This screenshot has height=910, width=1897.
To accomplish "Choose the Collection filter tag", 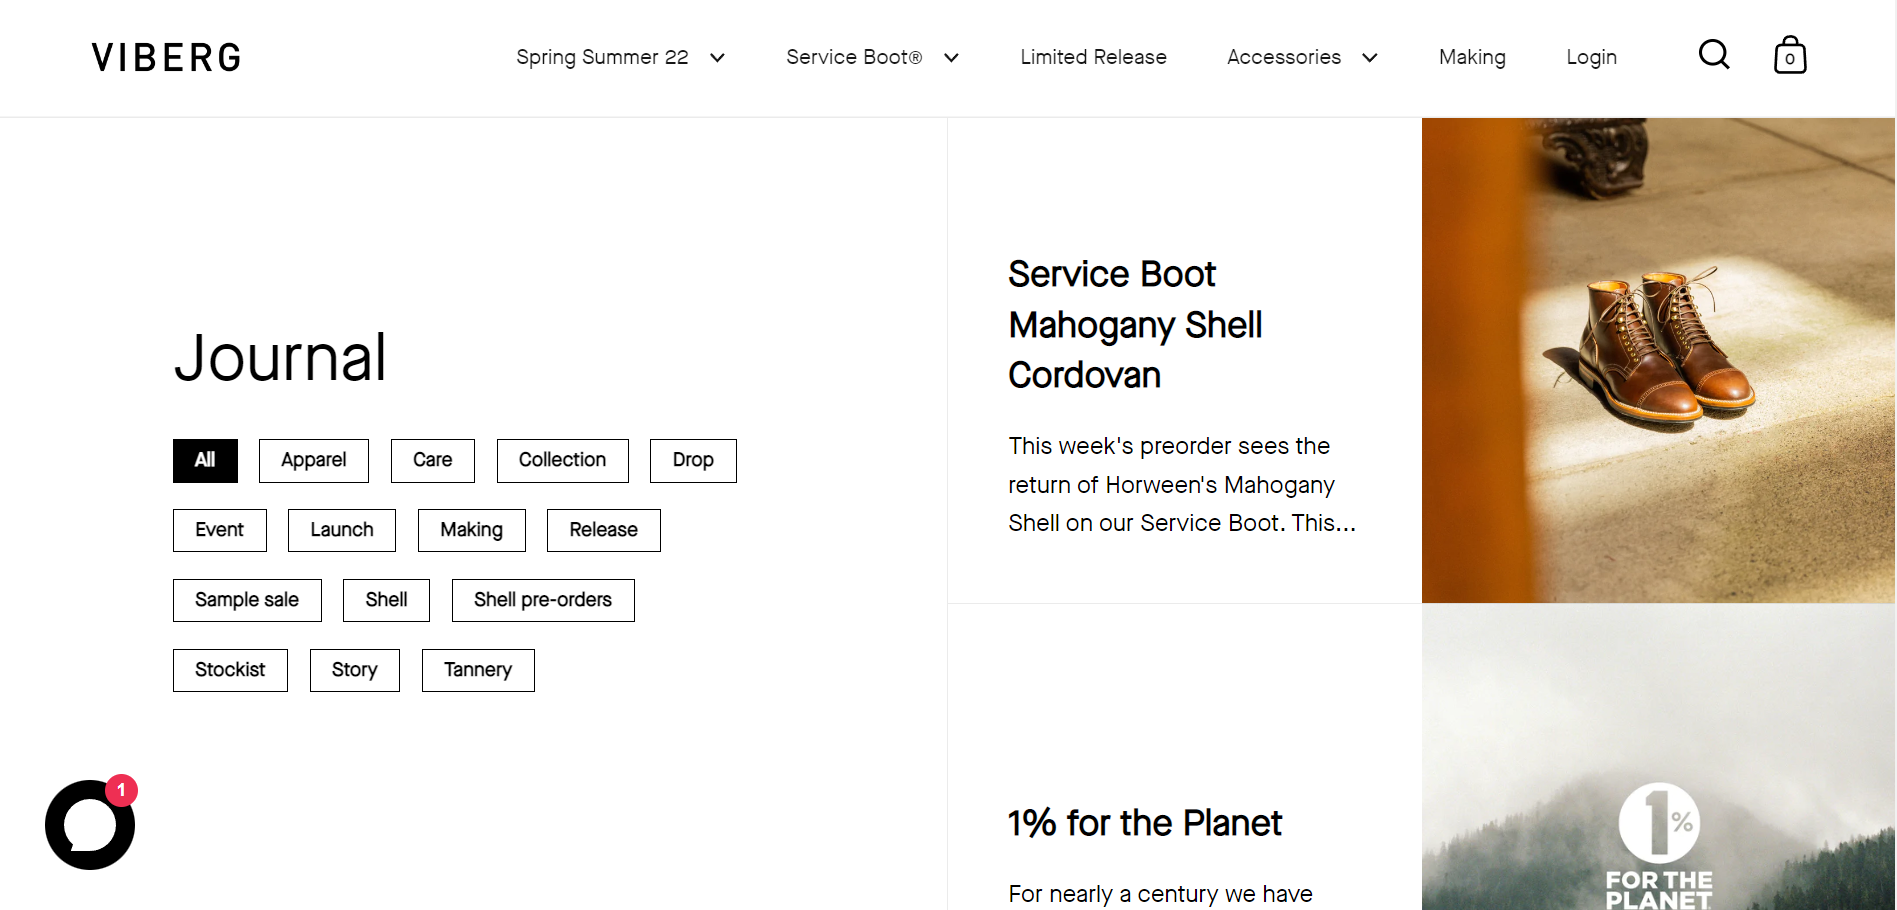I will pos(562,460).
